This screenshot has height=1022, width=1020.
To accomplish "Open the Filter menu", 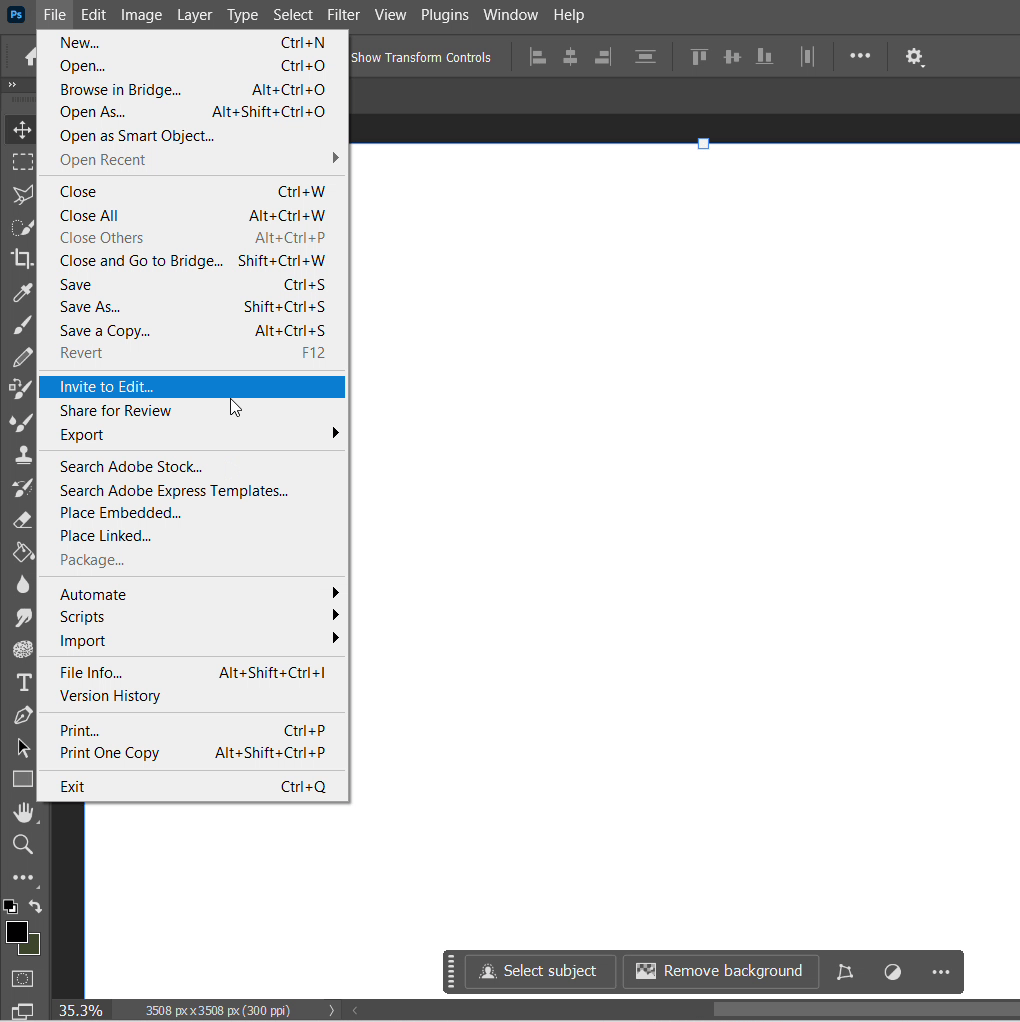I will tap(343, 14).
